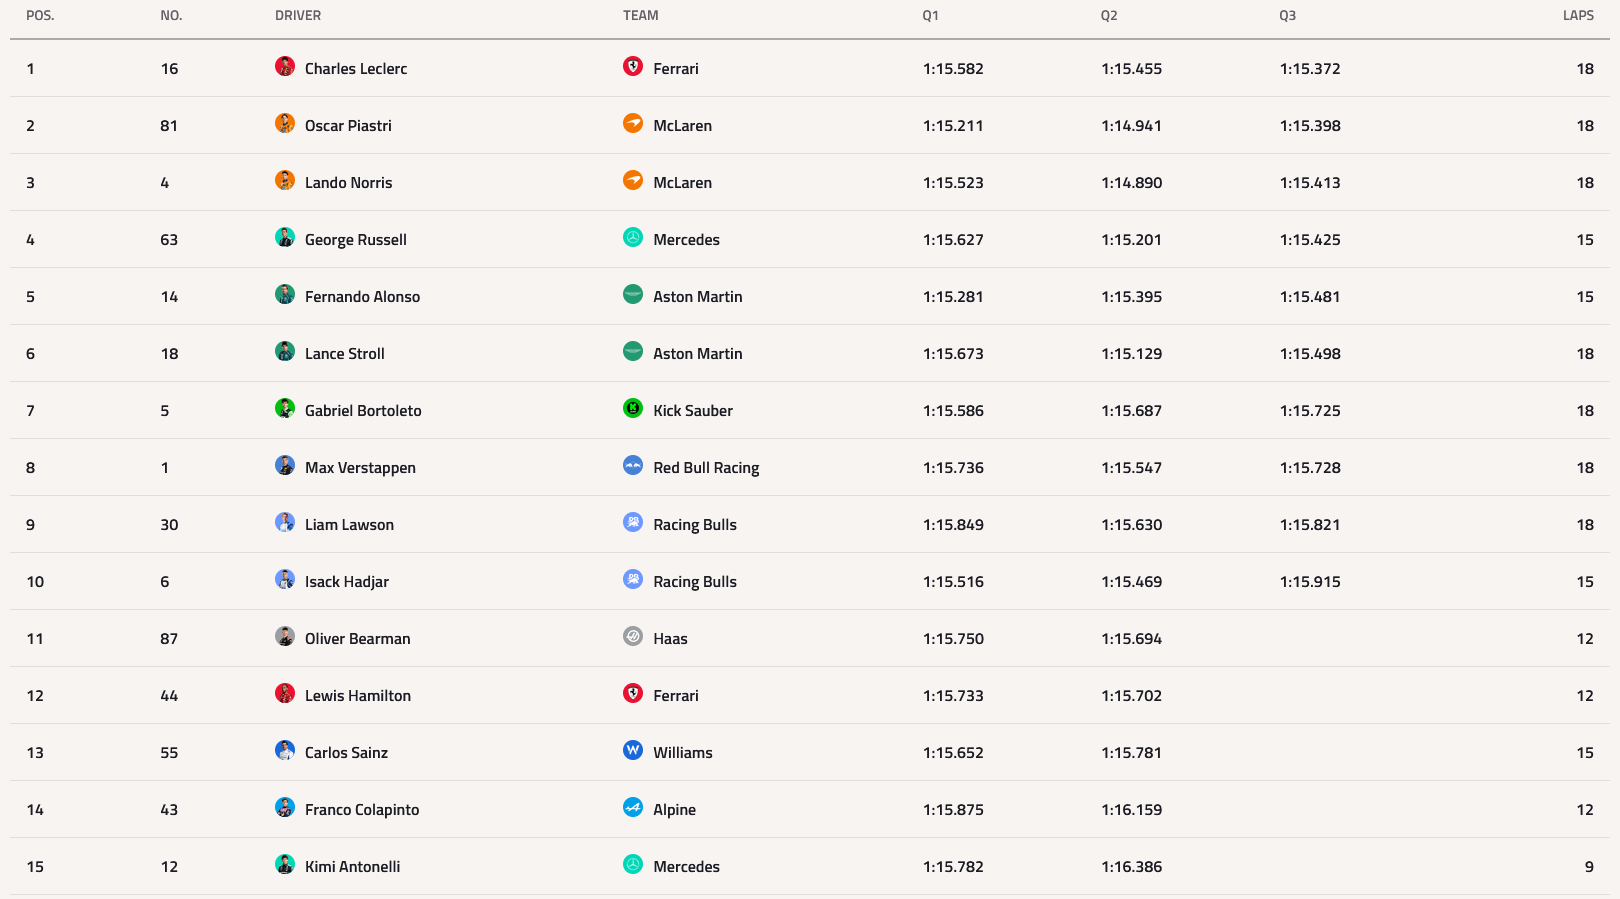Click the Mercedes logo in Antonelli's row
This screenshot has width=1620, height=899.
coord(633,864)
